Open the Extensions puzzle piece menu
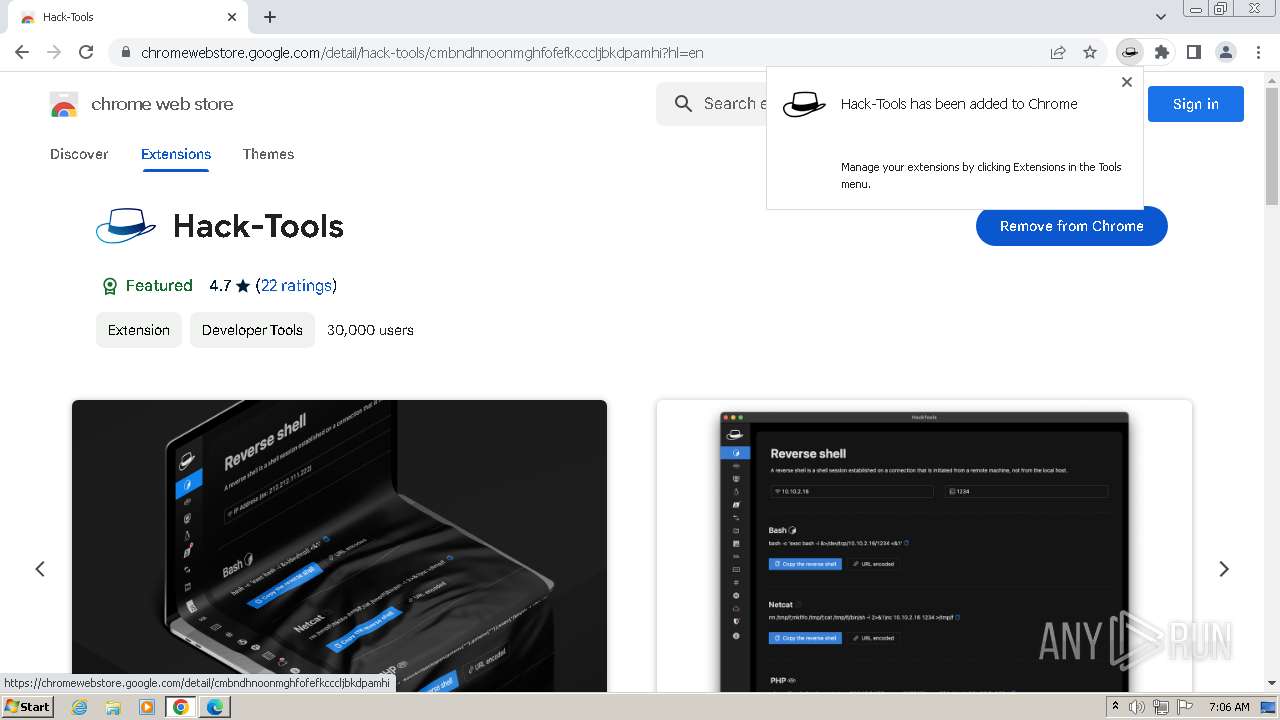Image resolution: width=1280 pixels, height=720 pixels. click(1161, 52)
